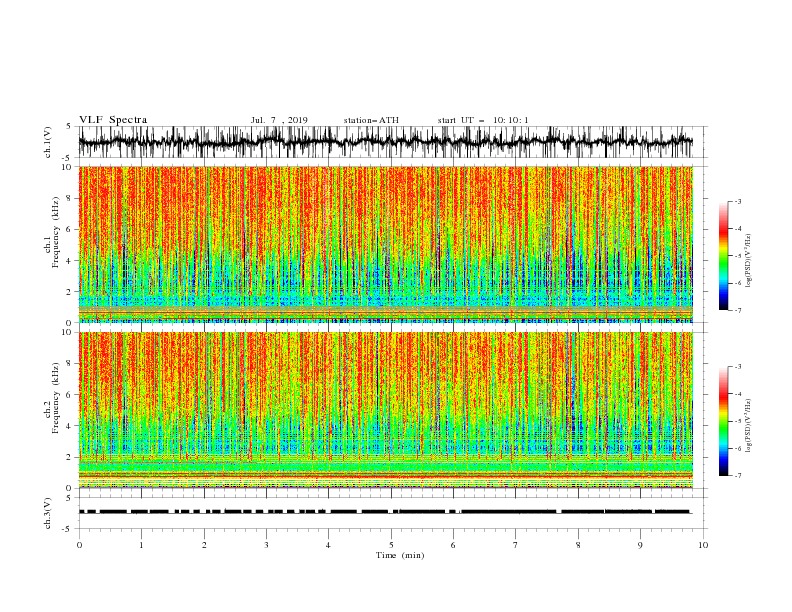The height and width of the screenshot is (612, 792).
Task: Click the "station=ATH" label
Action: 371,120
